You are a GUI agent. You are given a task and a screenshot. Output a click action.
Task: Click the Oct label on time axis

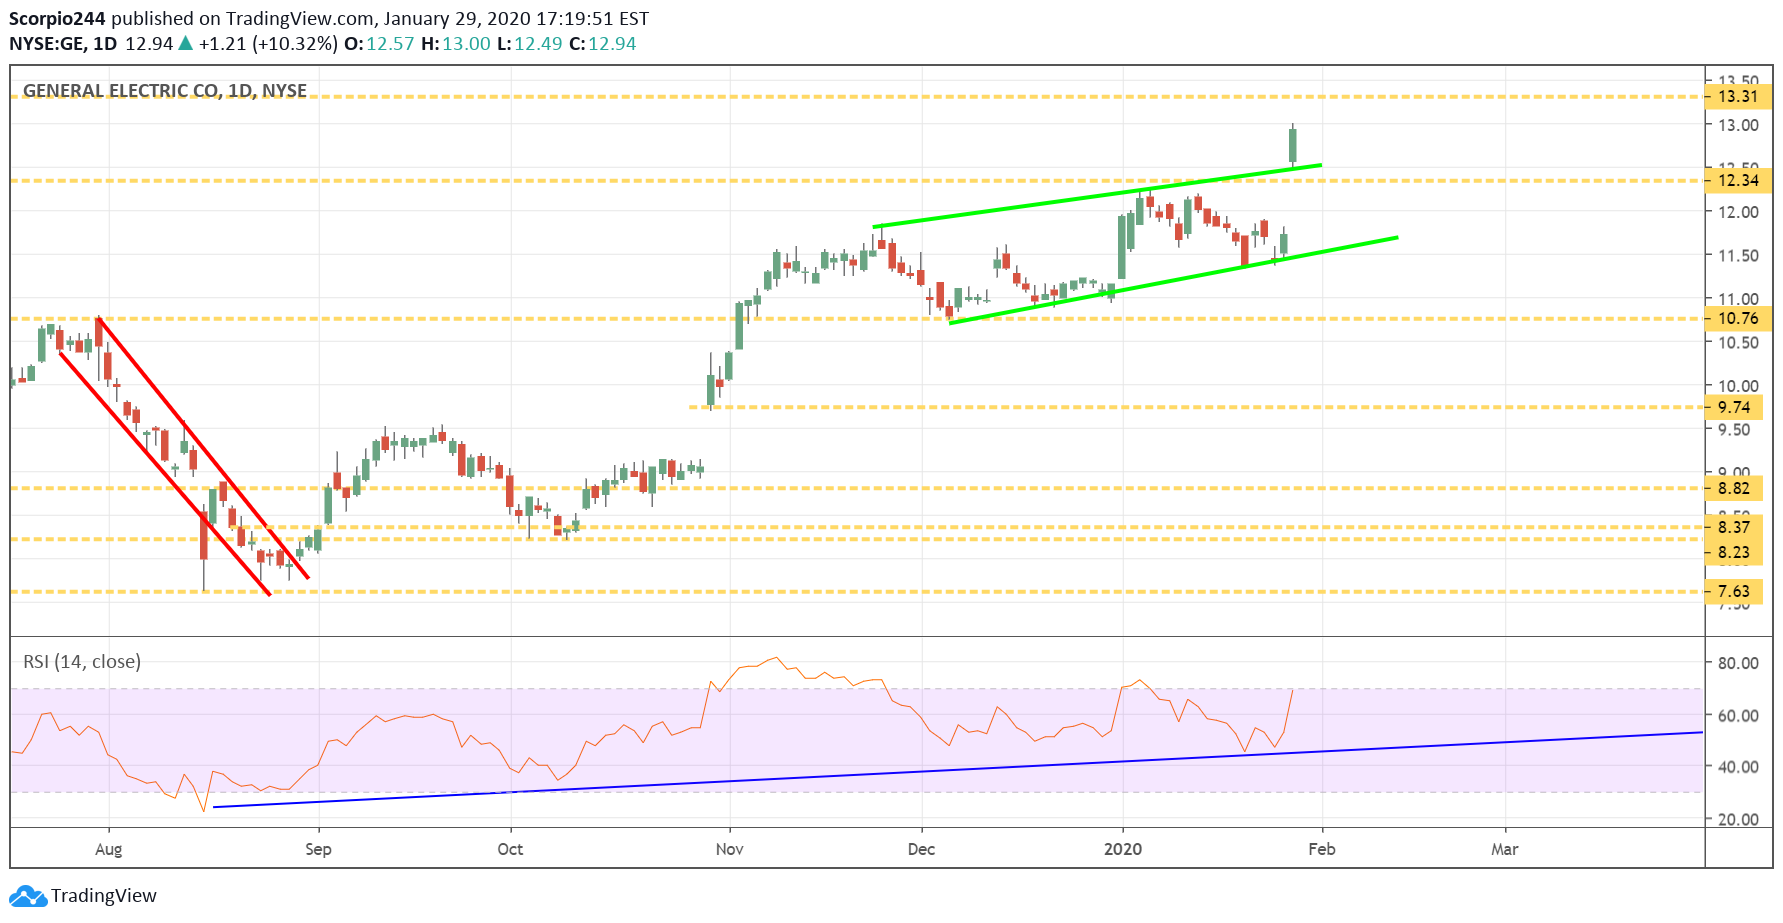pos(510,850)
